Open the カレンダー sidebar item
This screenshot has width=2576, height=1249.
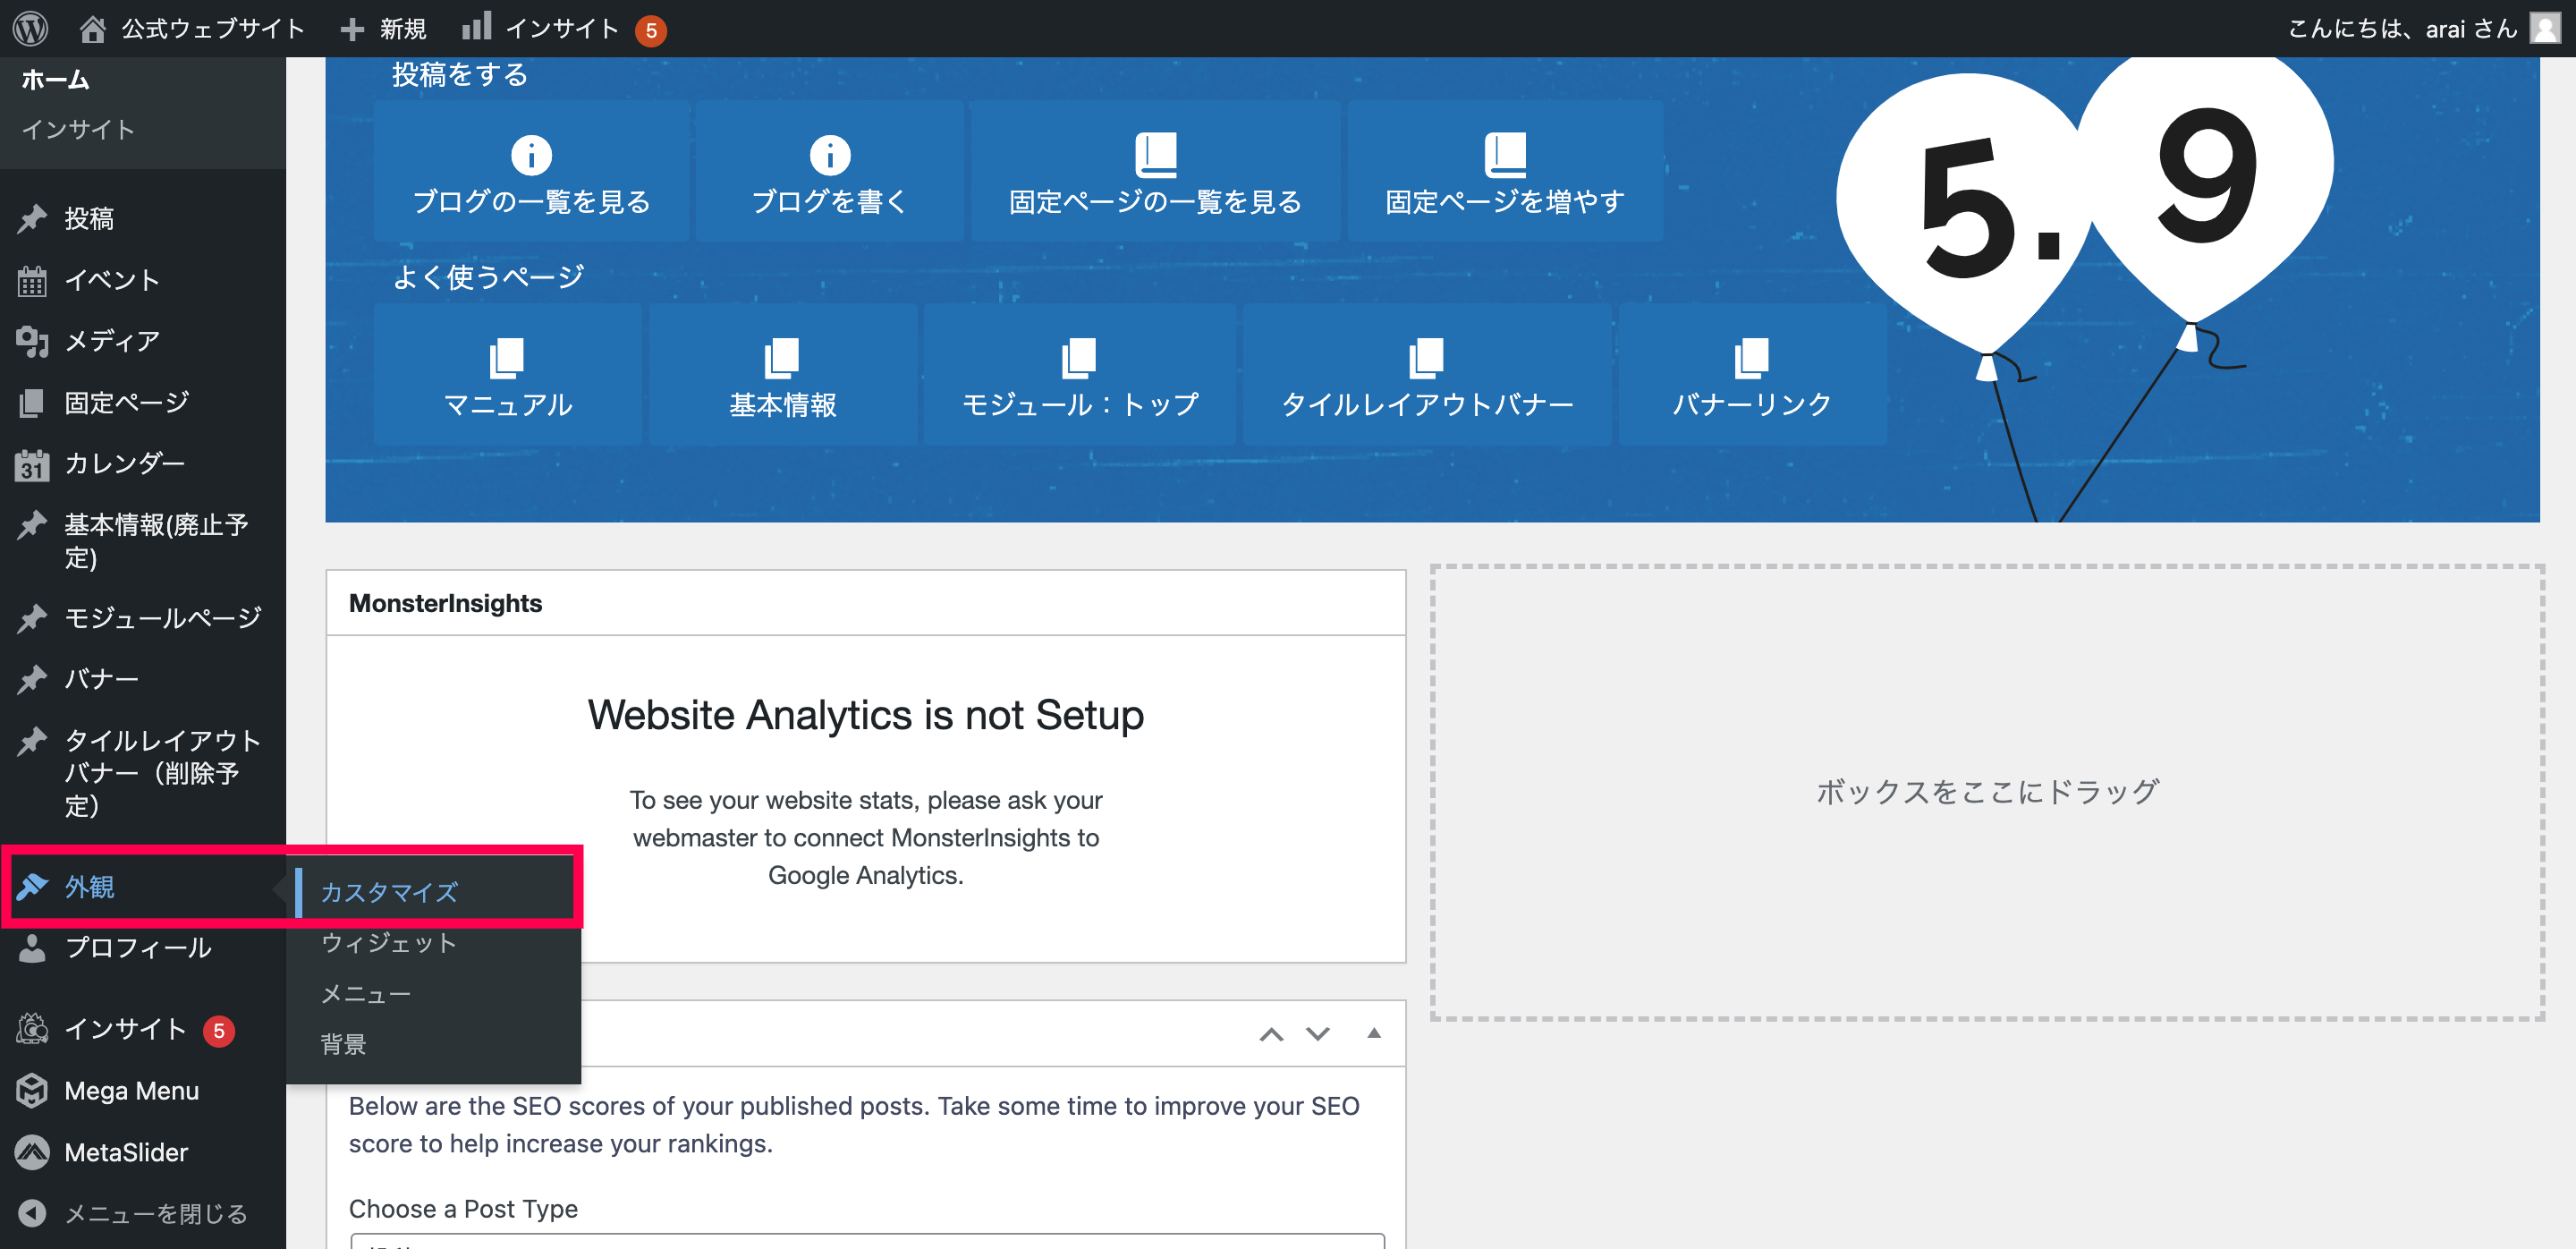click(x=124, y=463)
